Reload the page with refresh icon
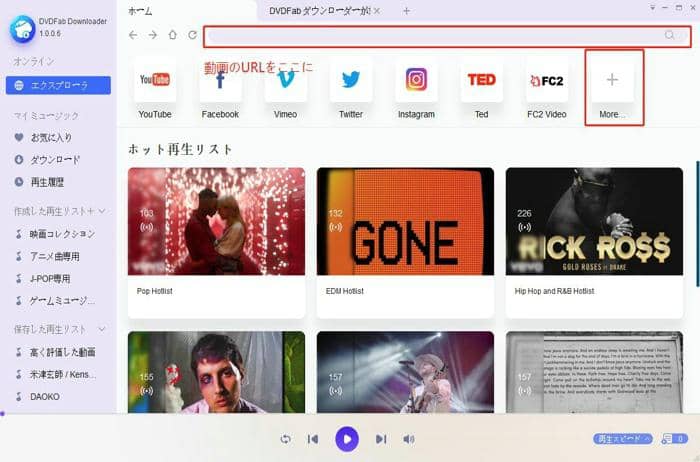 tap(192, 35)
